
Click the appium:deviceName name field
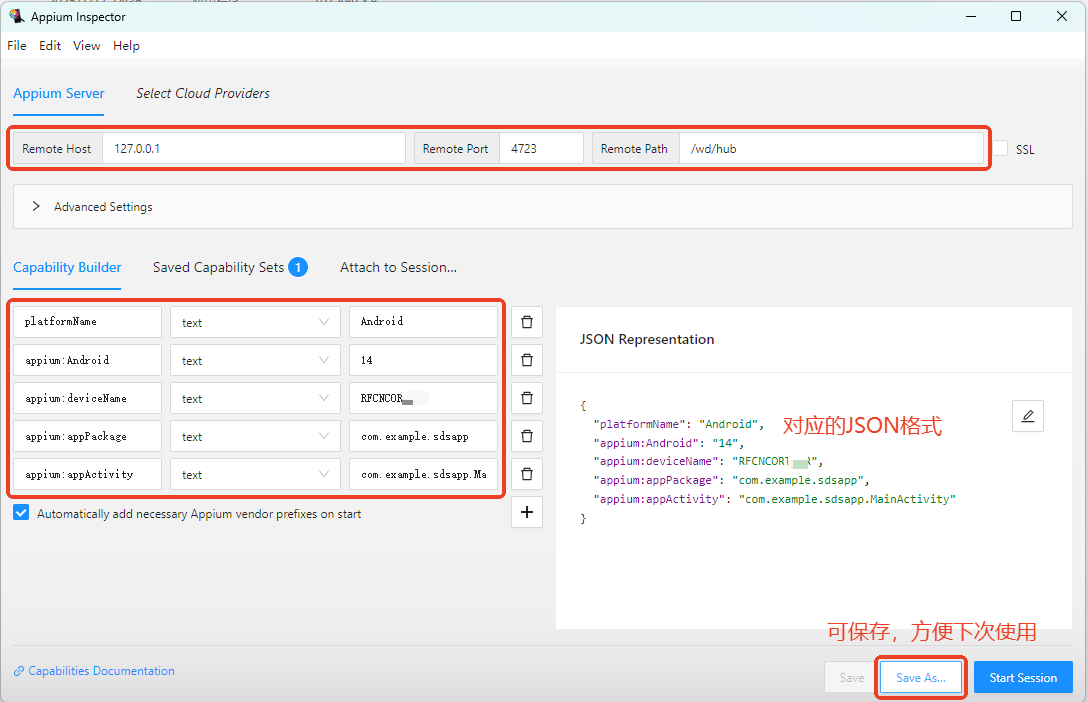pyautogui.click(x=87, y=398)
